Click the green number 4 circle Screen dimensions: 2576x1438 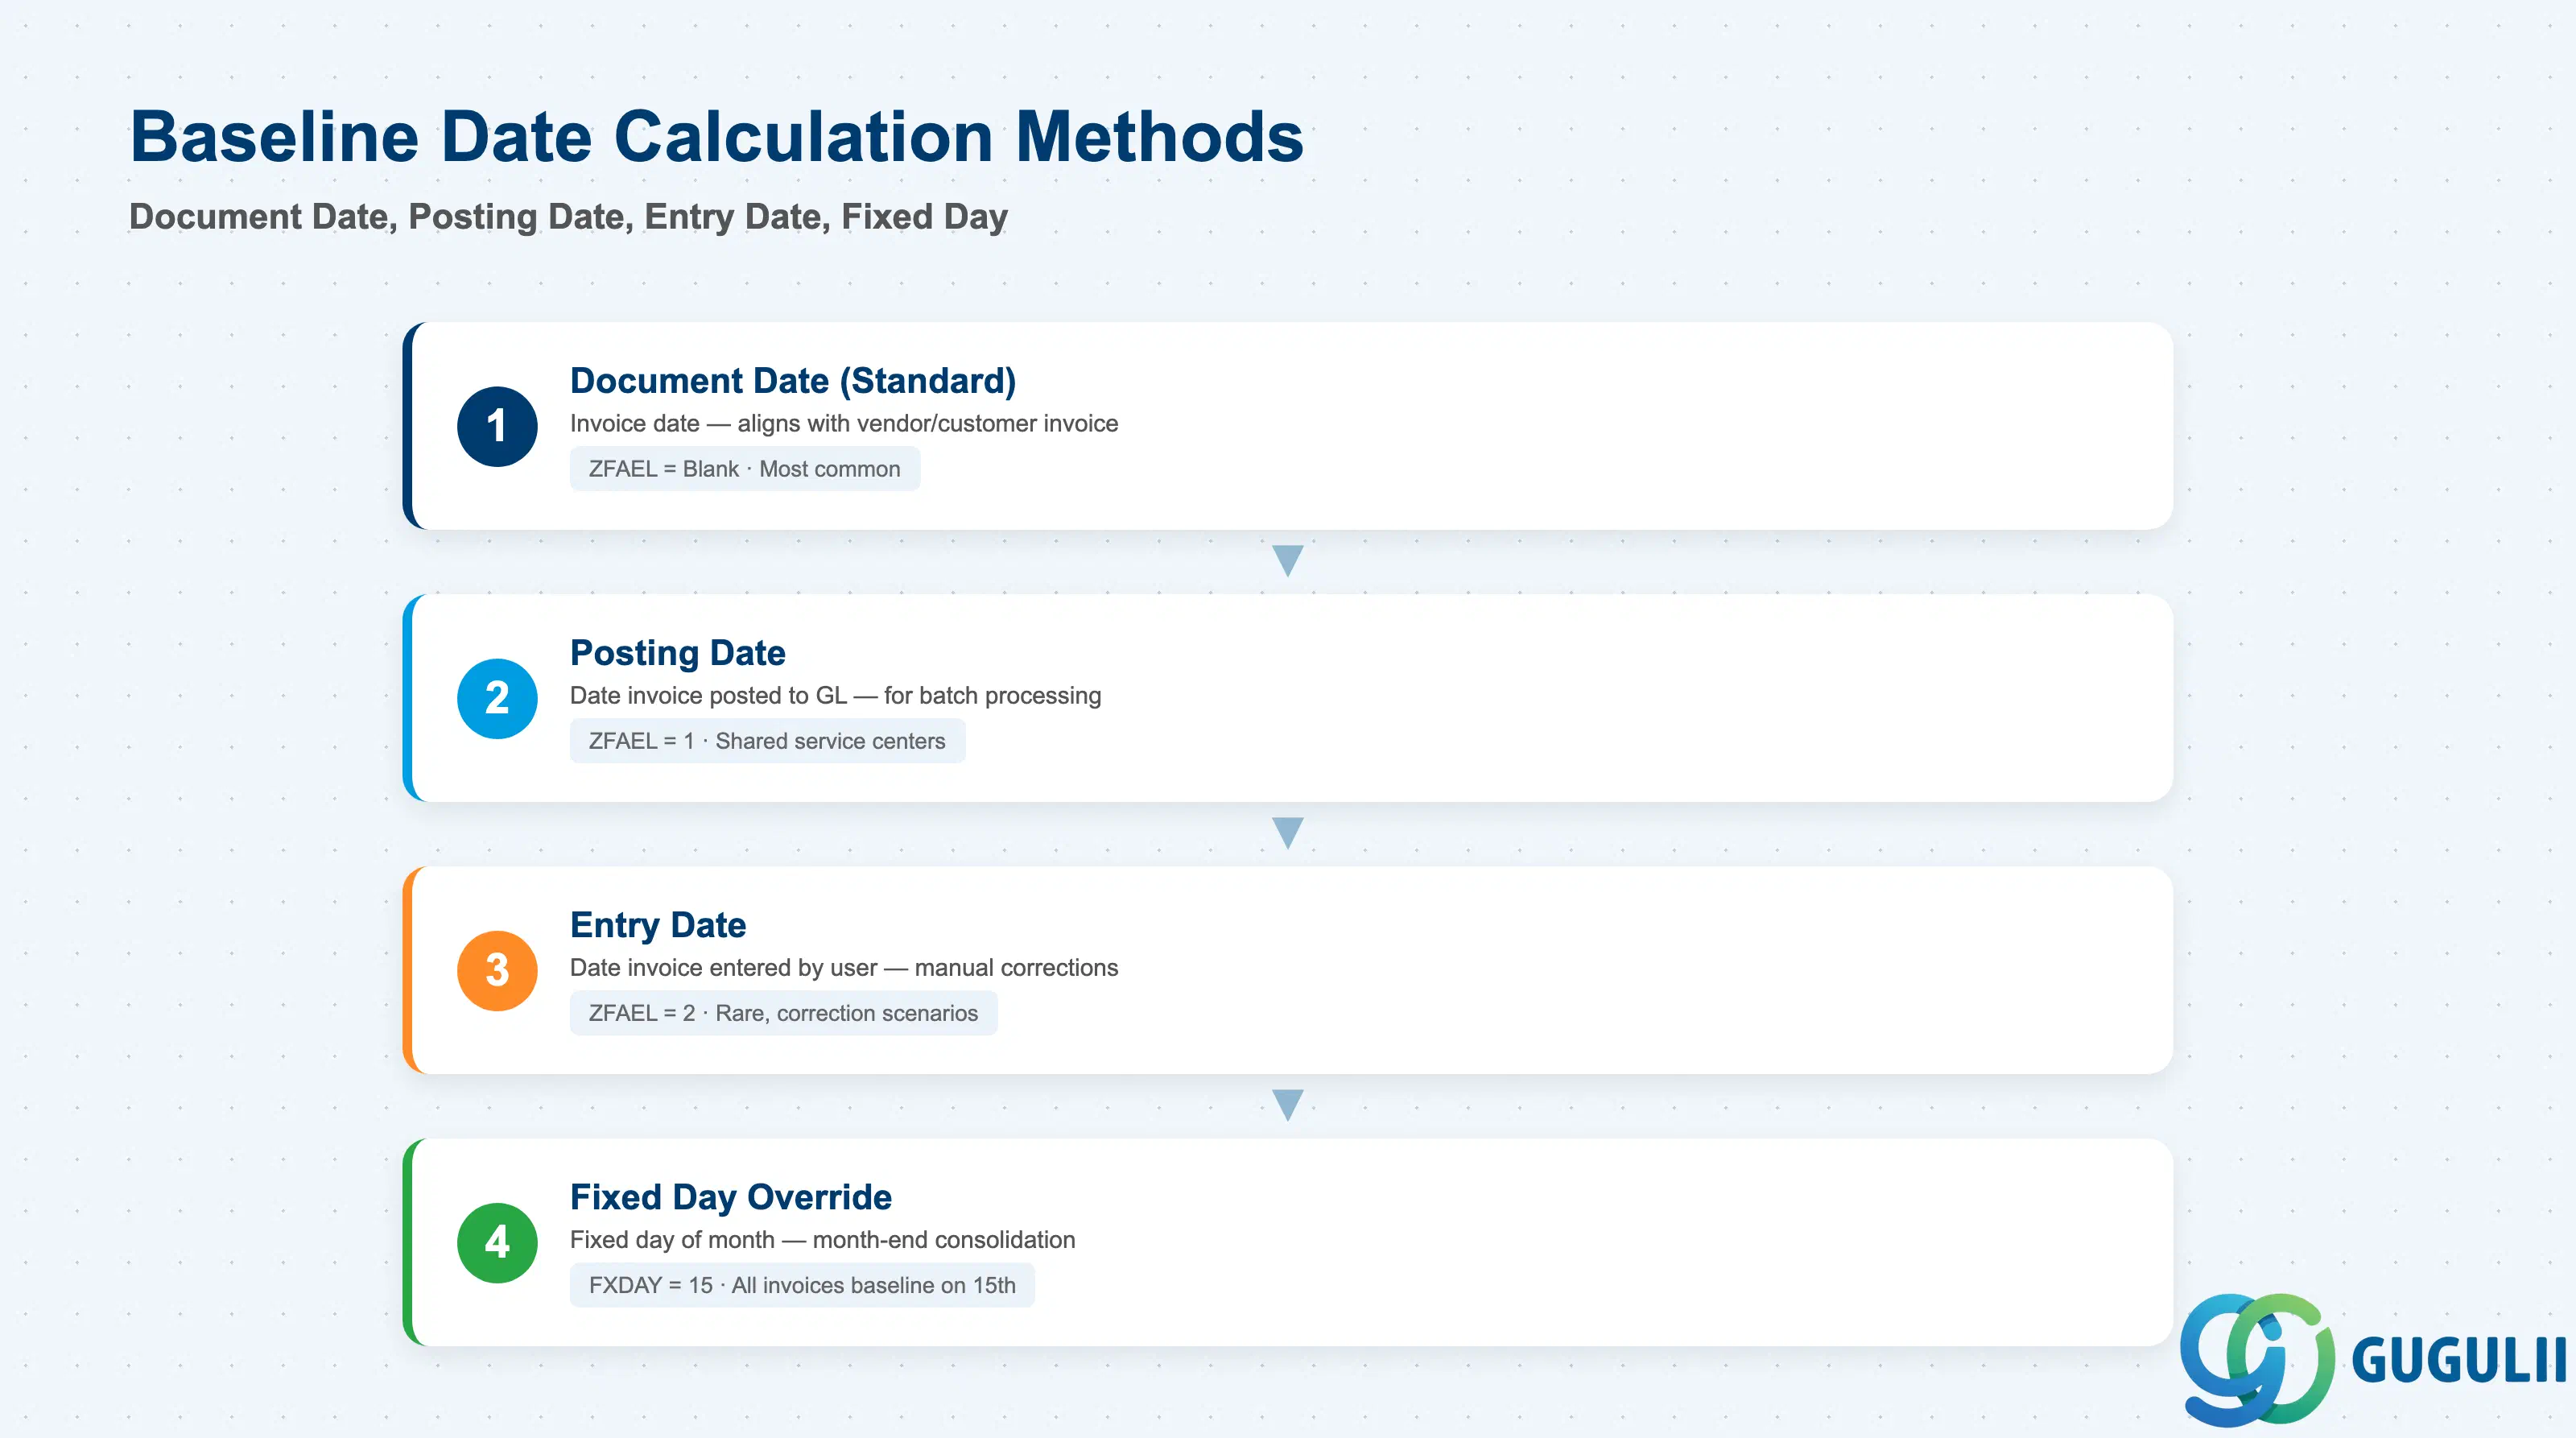coord(497,1242)
